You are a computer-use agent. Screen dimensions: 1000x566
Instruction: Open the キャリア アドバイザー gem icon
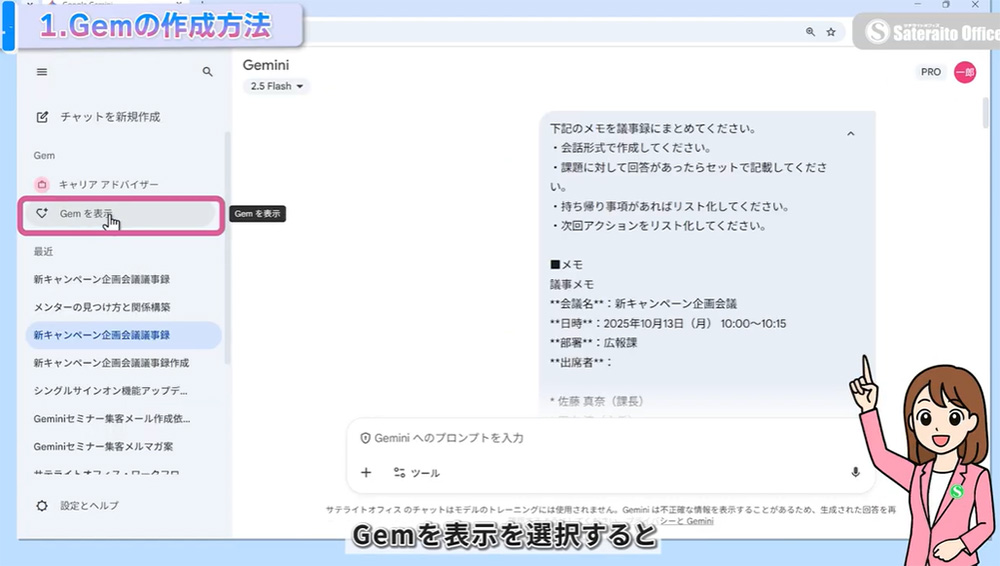pos(41,184)
